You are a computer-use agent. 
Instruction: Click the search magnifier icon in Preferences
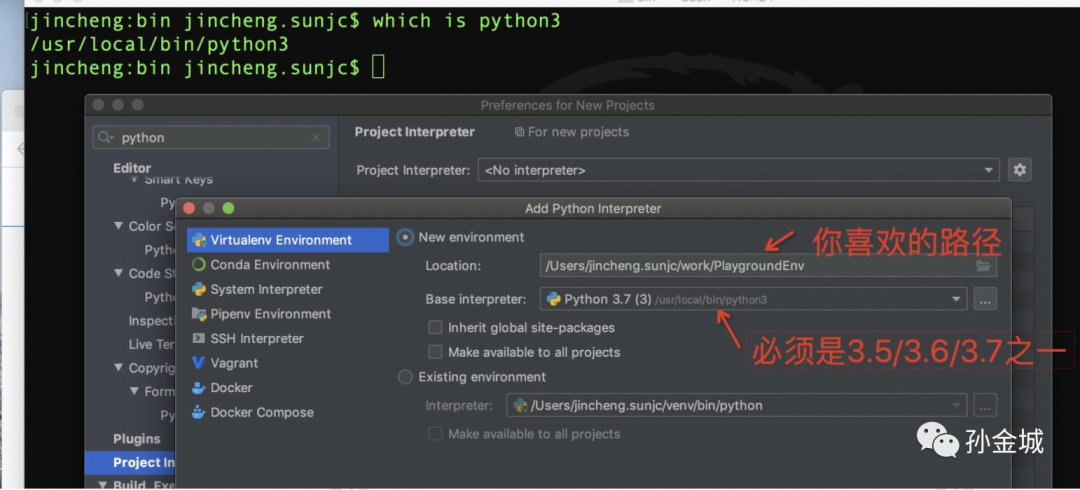click(106, 138)
